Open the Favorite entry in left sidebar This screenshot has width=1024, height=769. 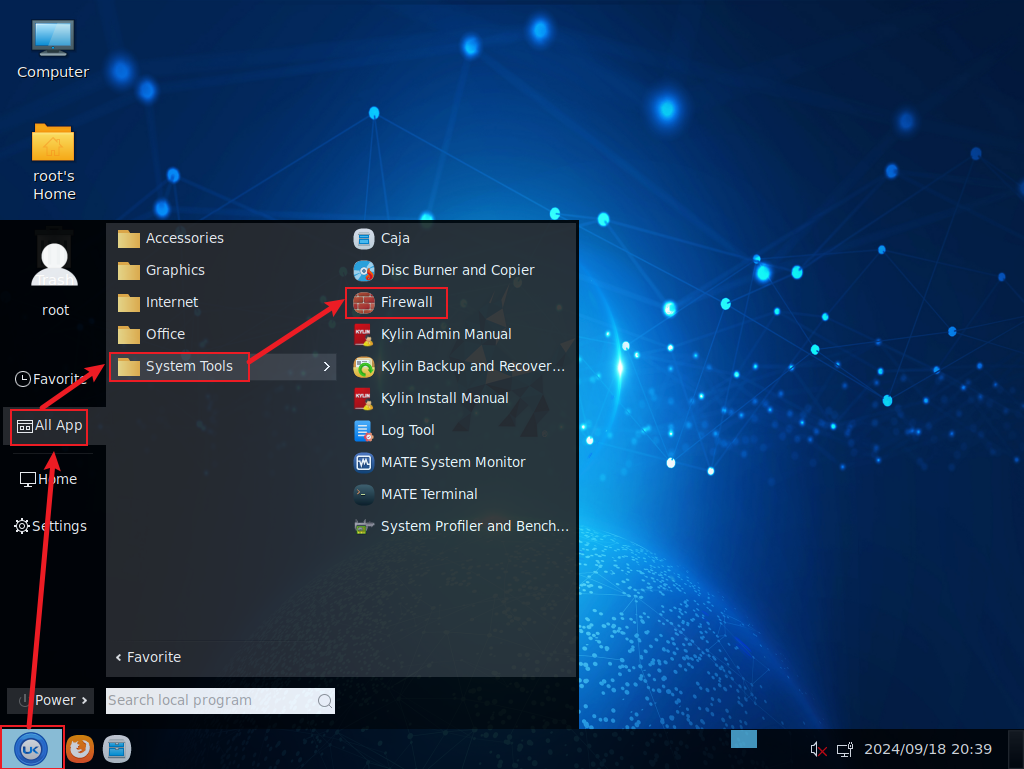coord(50,379)
